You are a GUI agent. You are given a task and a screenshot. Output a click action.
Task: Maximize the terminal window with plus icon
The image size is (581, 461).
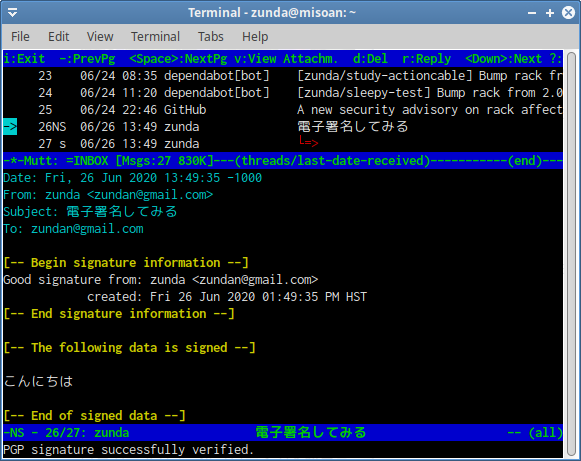coord(550,13)
